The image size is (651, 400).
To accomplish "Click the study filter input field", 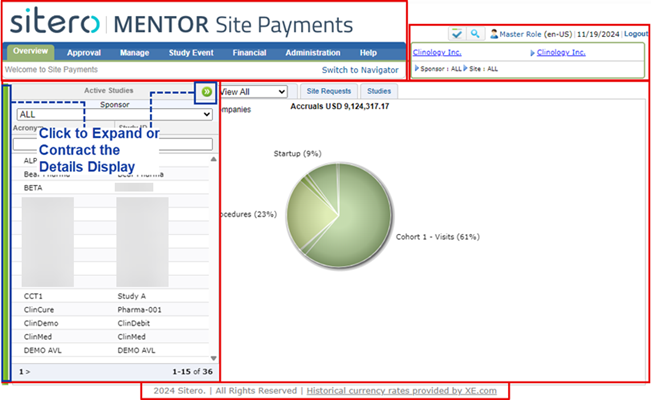I will click(113, 144).
